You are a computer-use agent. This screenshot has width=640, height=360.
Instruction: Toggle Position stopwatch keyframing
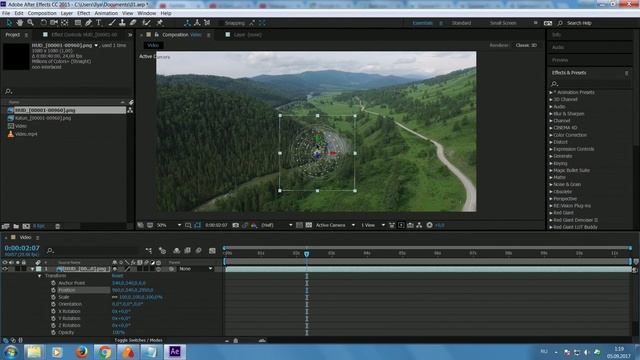click(x=53, y=290)
